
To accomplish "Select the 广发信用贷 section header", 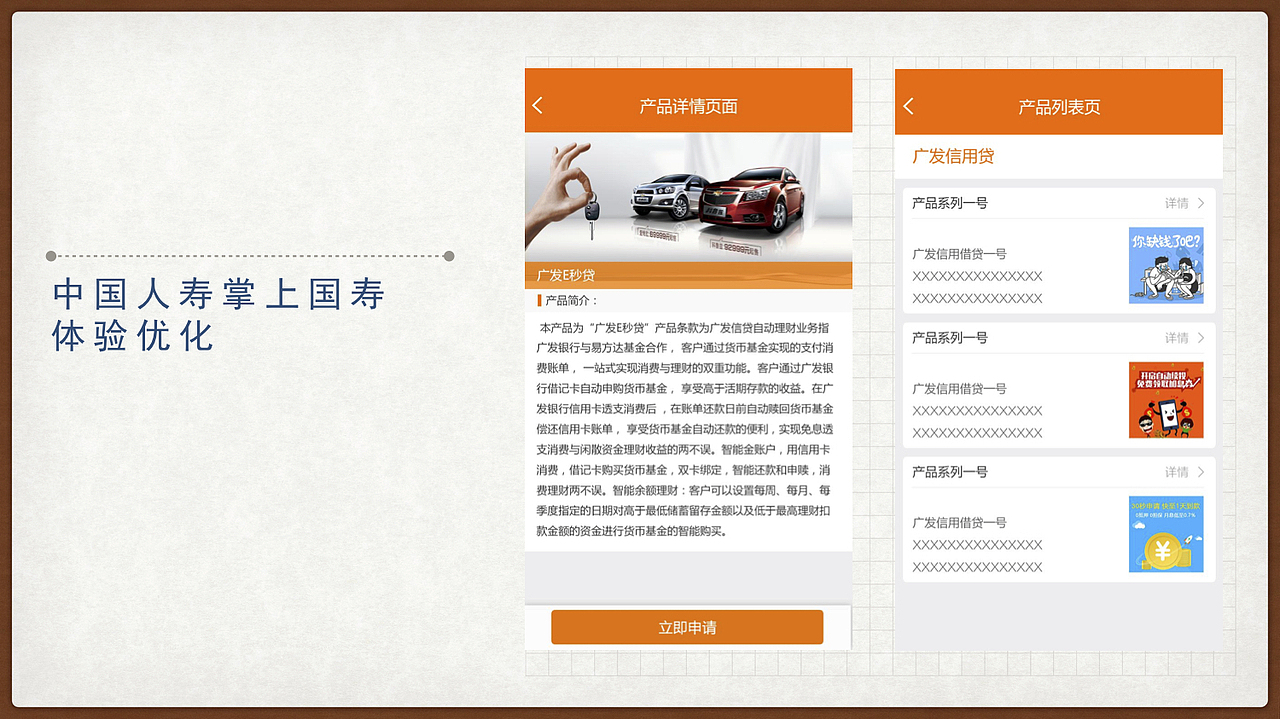I will 953,157.
